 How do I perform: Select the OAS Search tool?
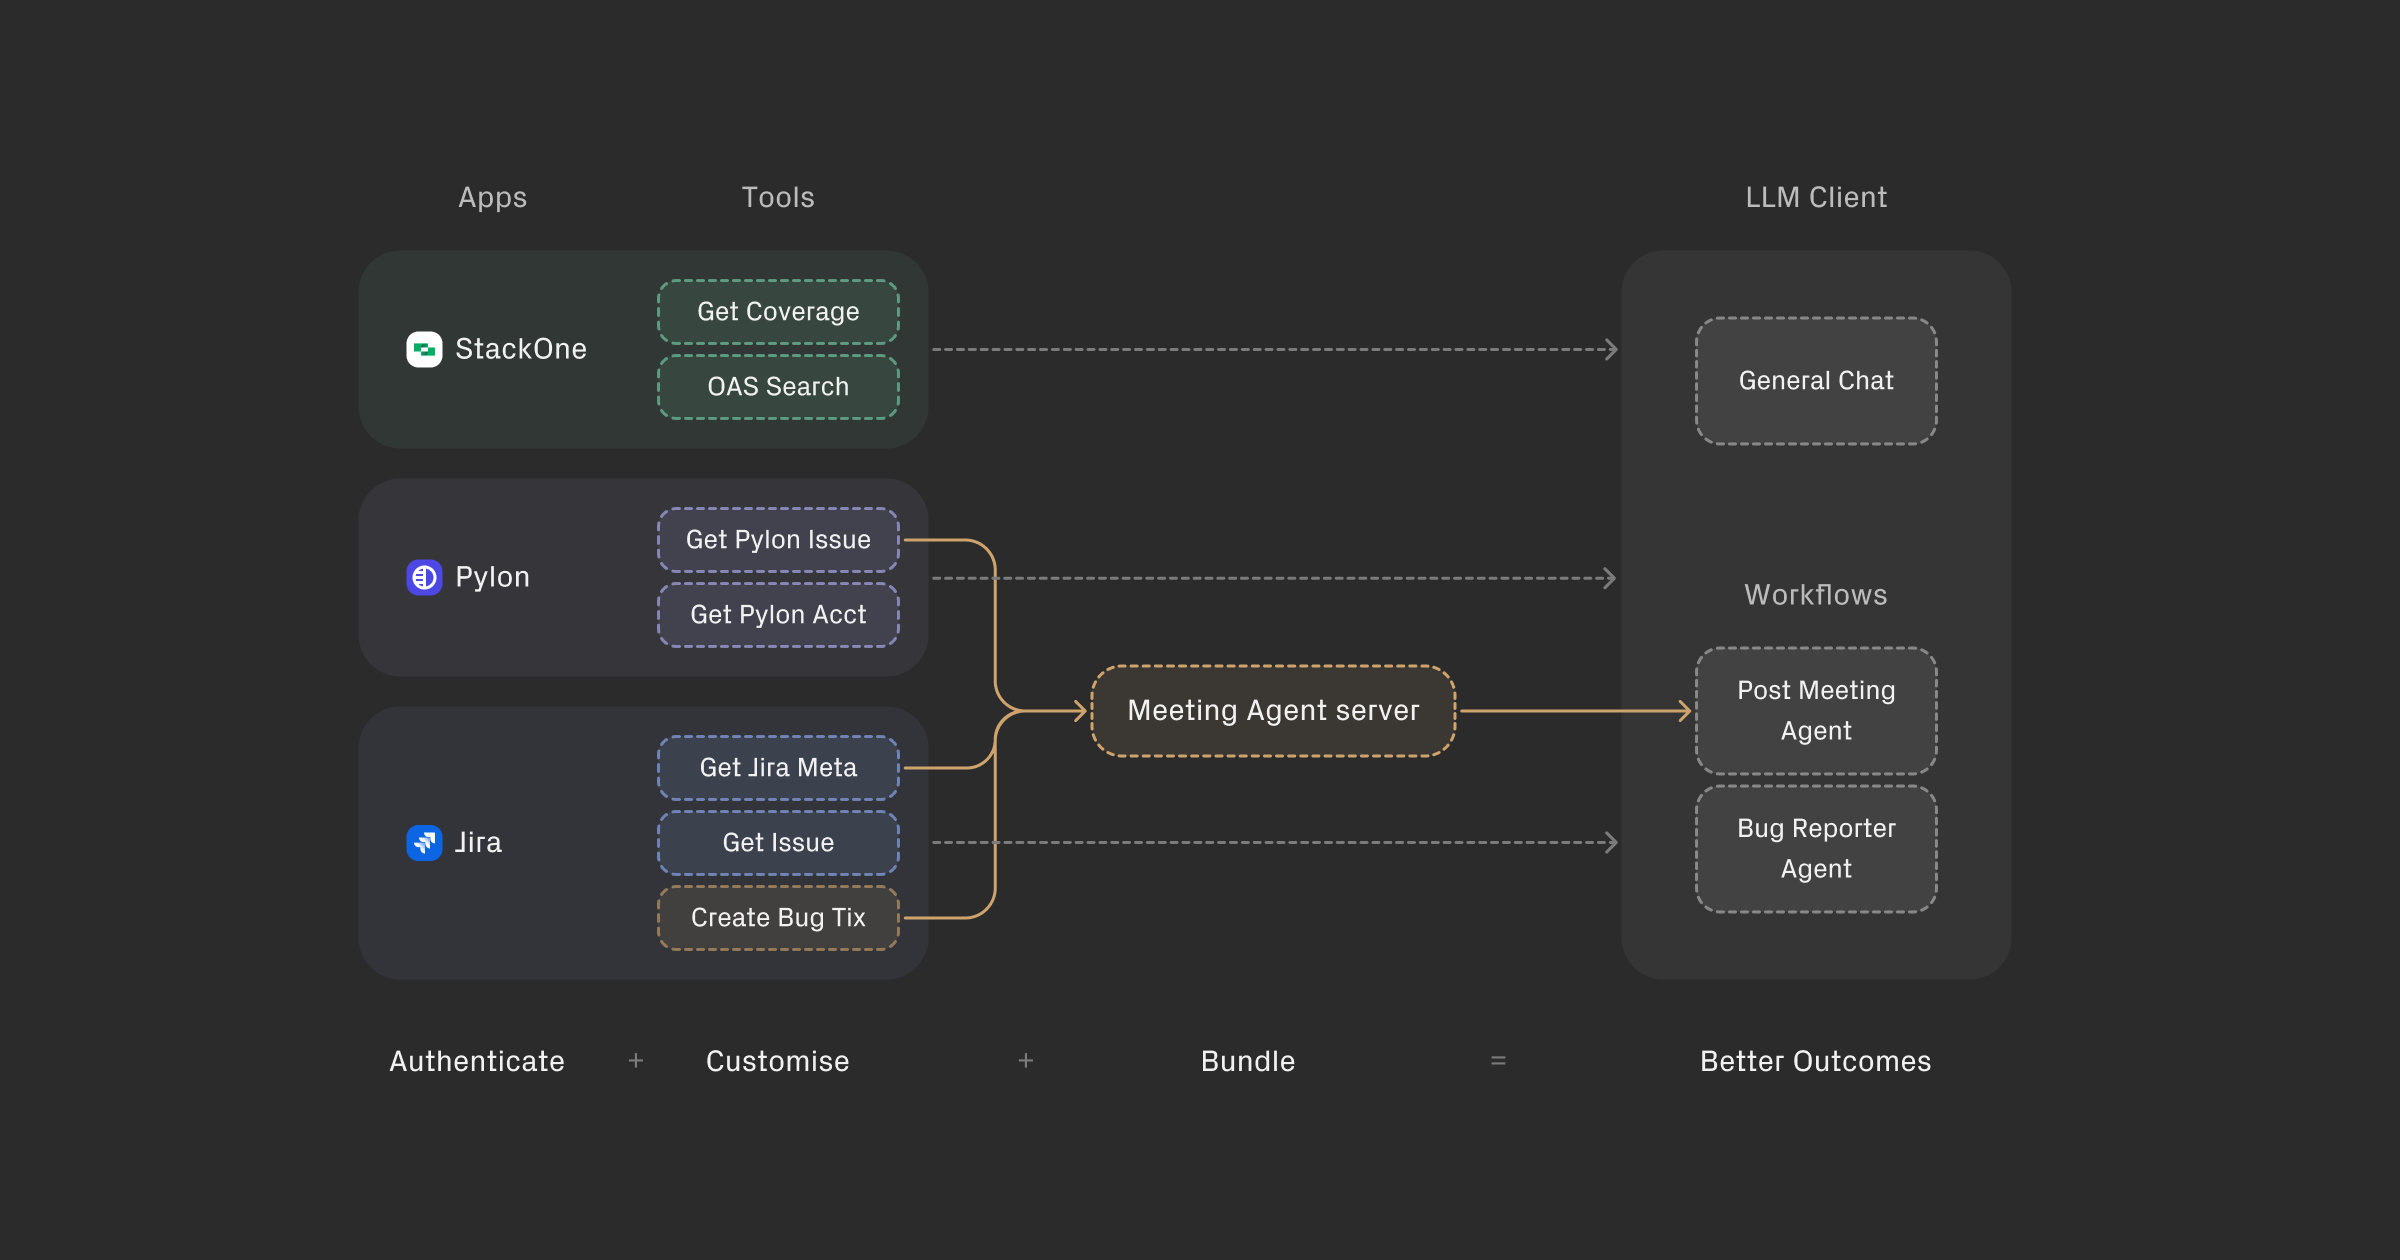778,386
